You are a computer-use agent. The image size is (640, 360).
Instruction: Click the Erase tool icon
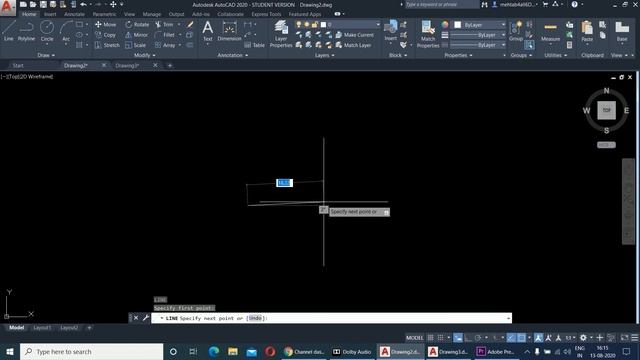(190, 24)
